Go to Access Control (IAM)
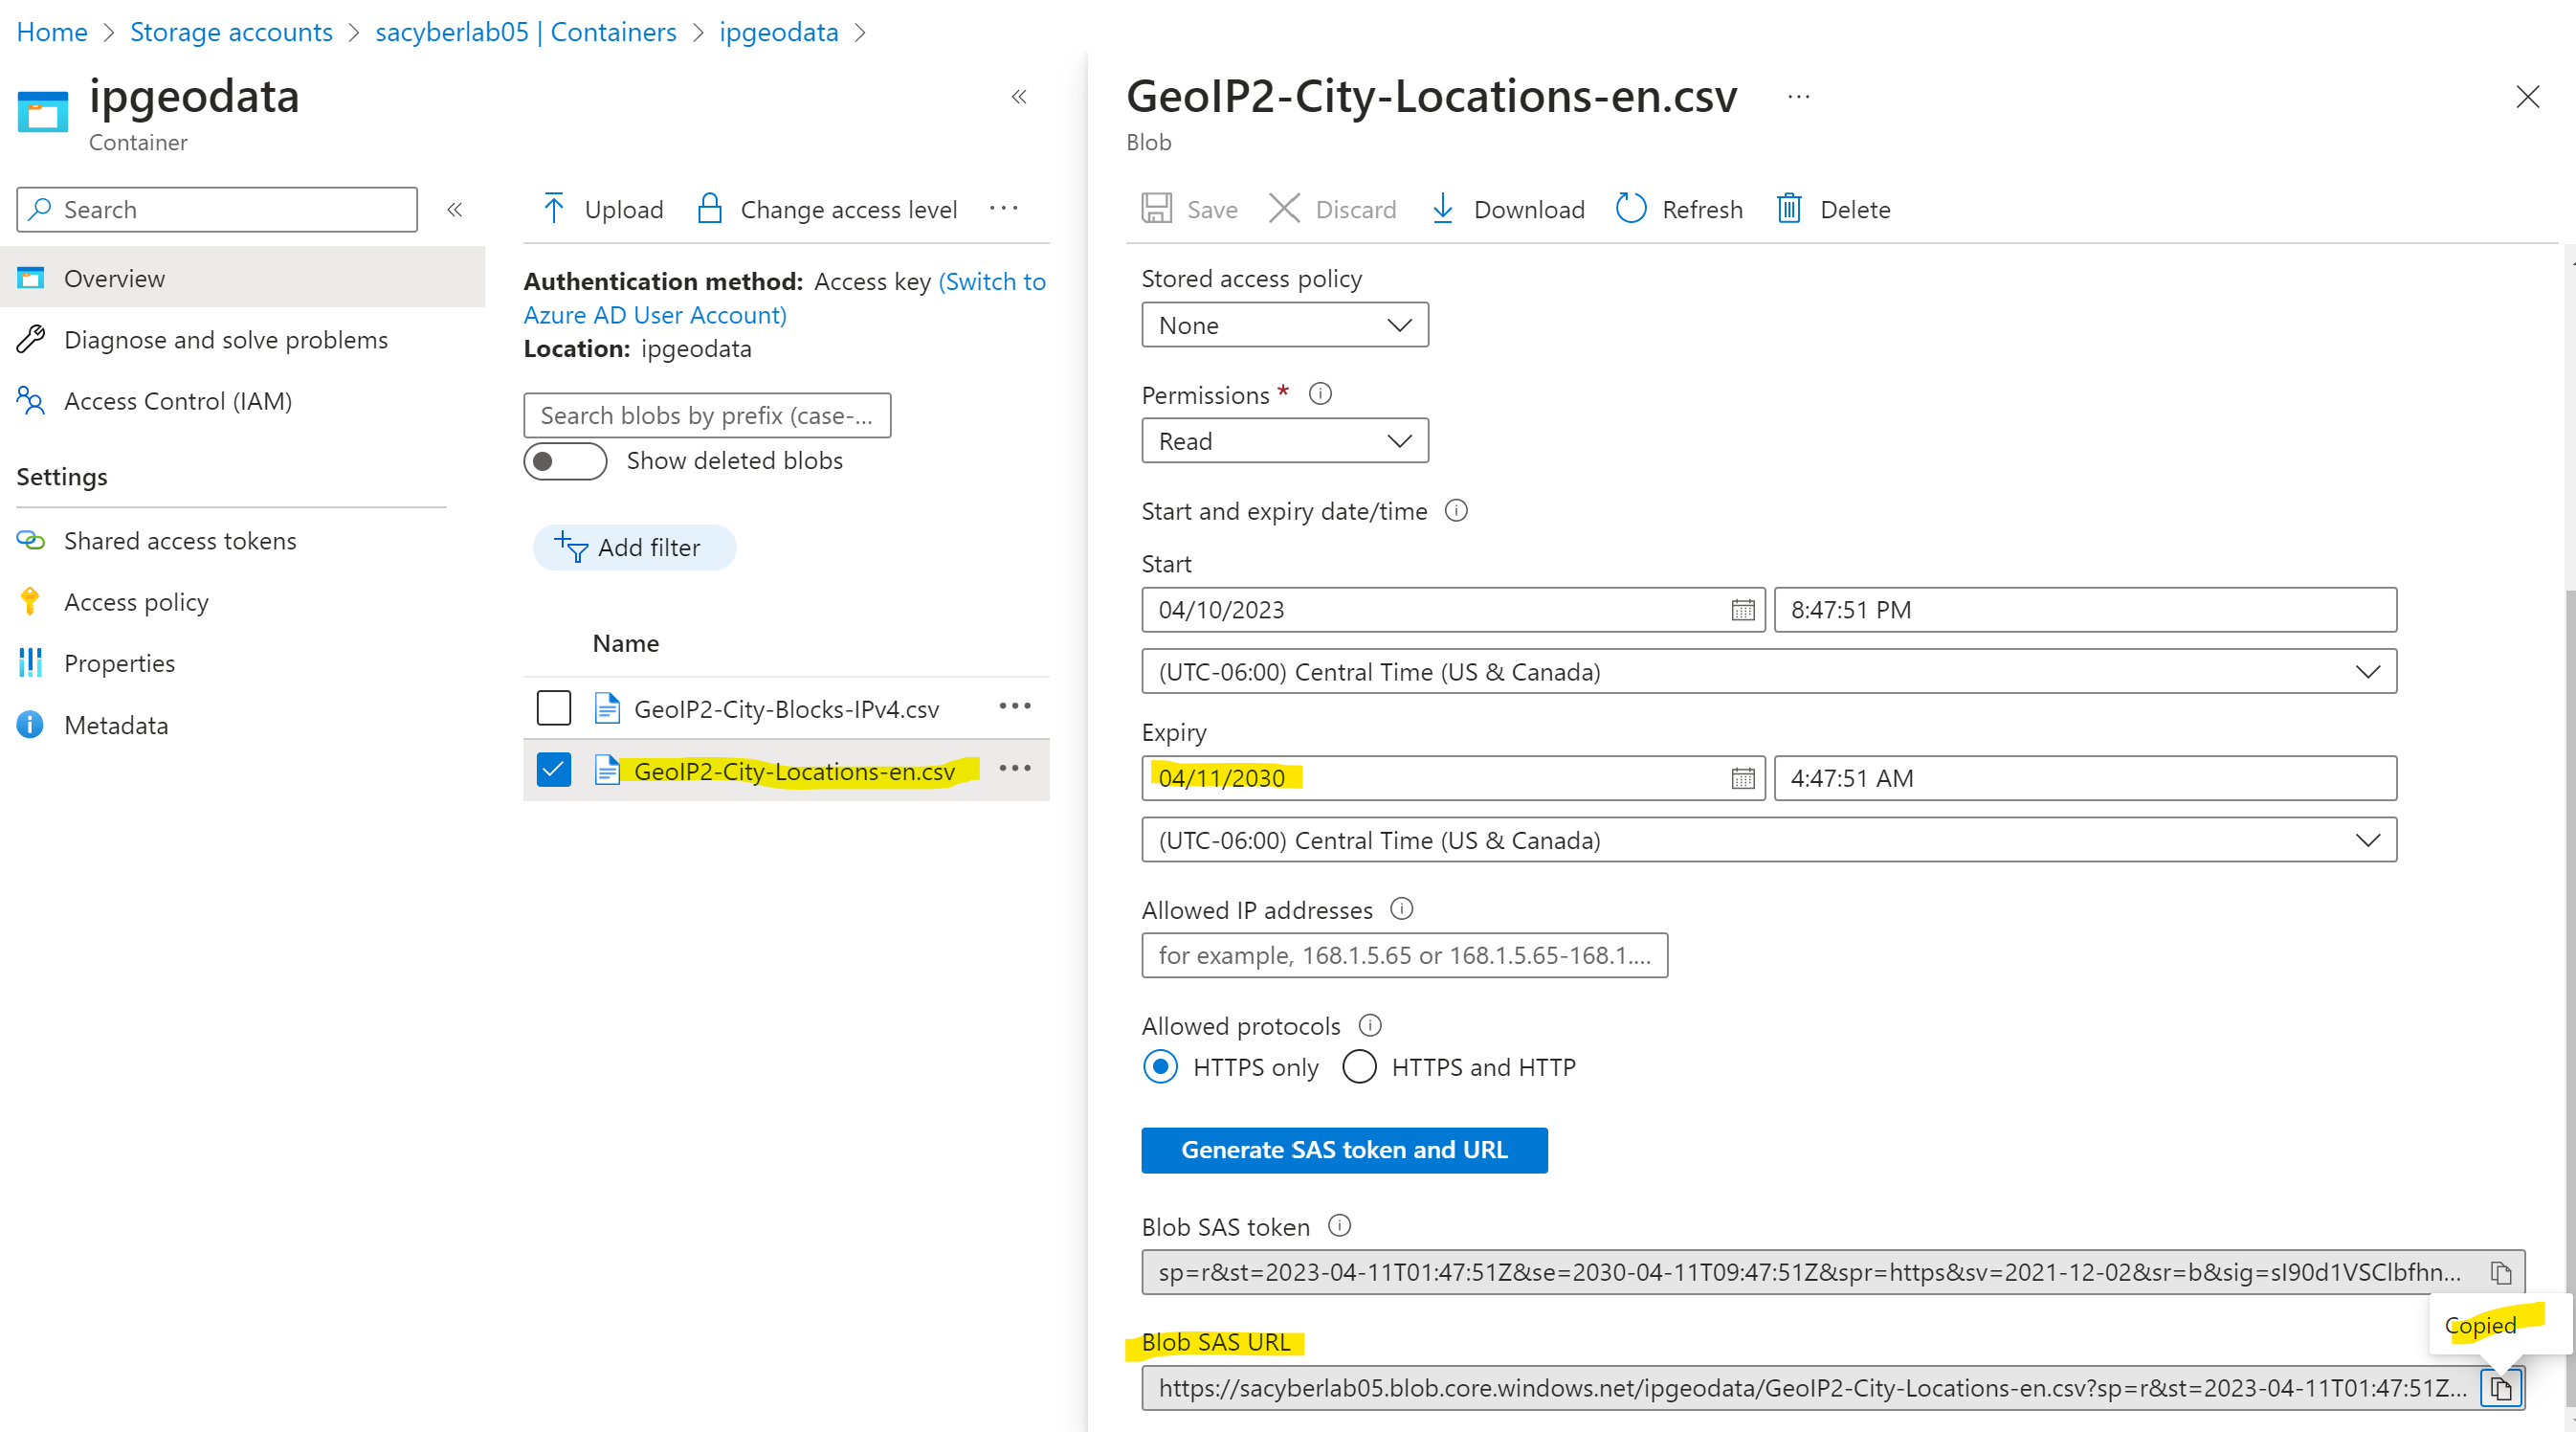 pos(177,401)
